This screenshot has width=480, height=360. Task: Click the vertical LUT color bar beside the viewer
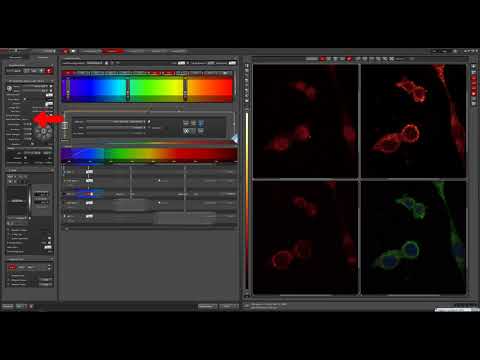(247, 200)
